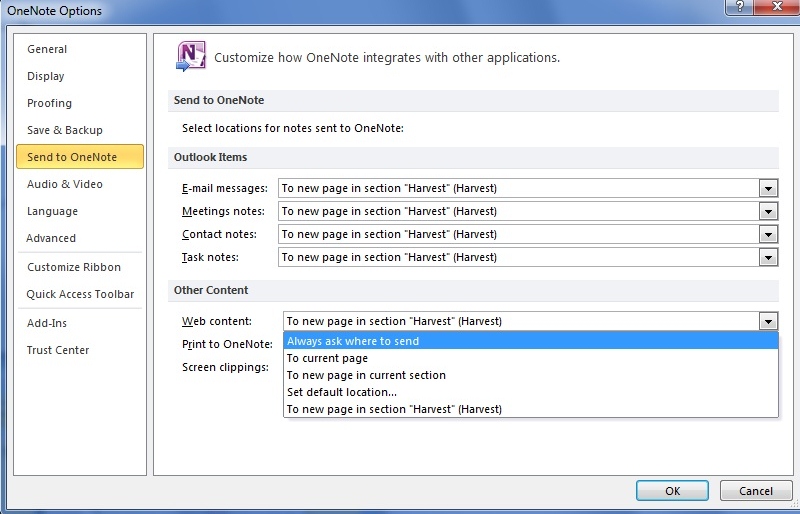Click the 'Select locations for notes' text
The image size is (800, 514).
point(293,128)
